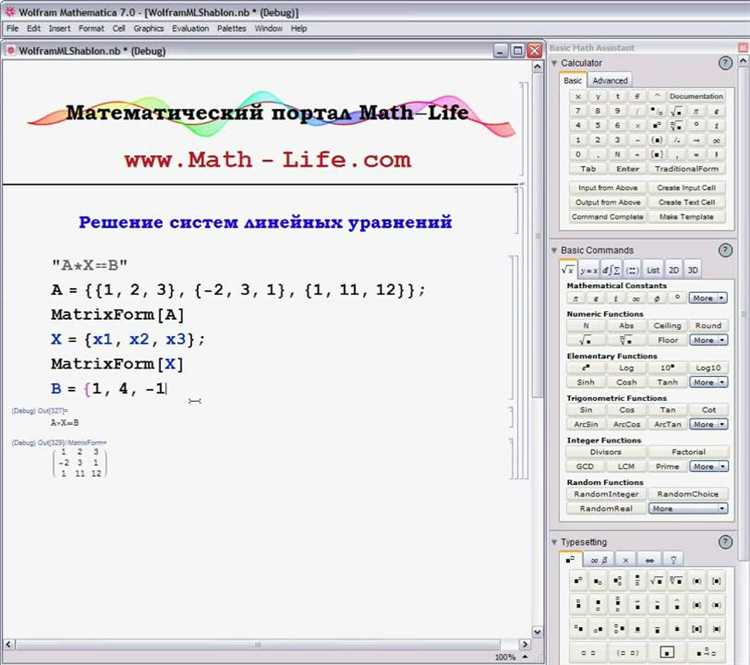Insert subscript template in Calculator keypad
This screenshot has width=750, height=665.
click(x=657, y=111)
